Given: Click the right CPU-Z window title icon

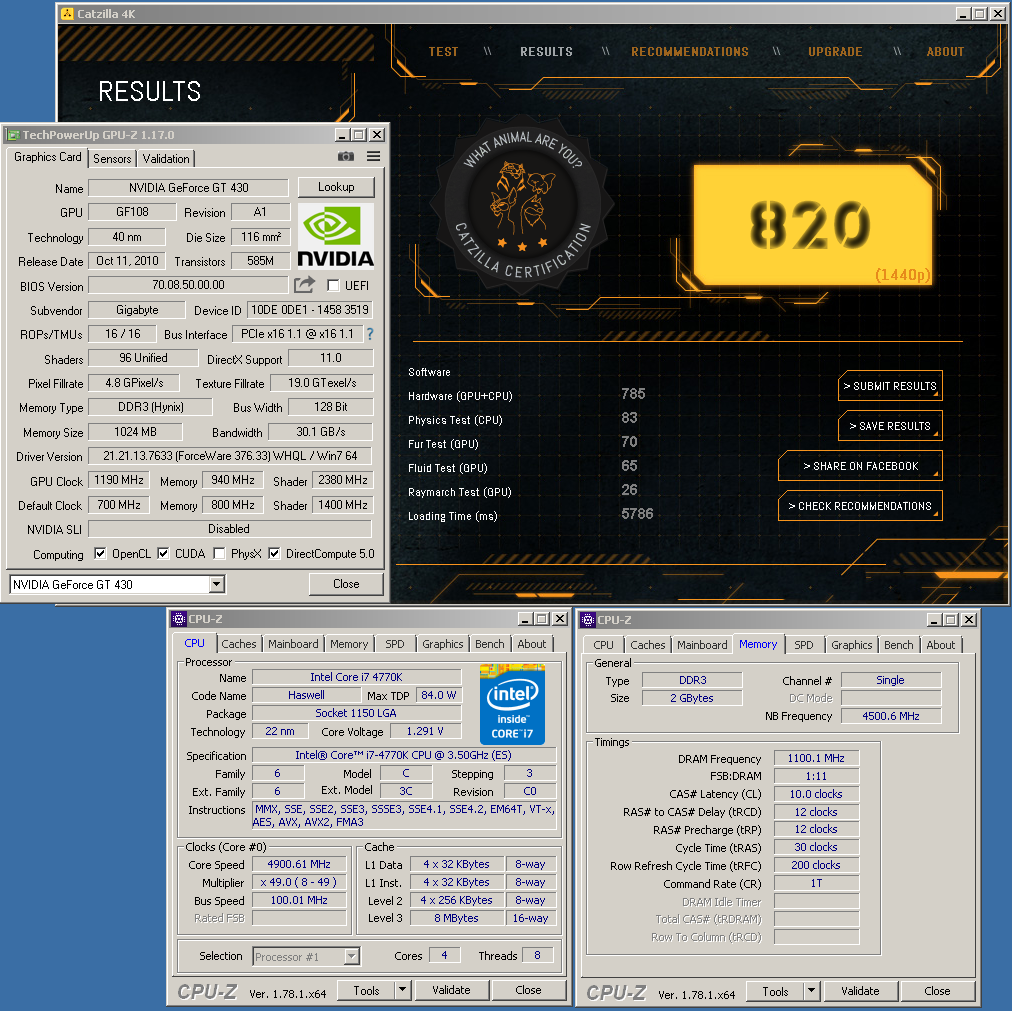Looking at the screenshot, I should click(x=588, y=620).
